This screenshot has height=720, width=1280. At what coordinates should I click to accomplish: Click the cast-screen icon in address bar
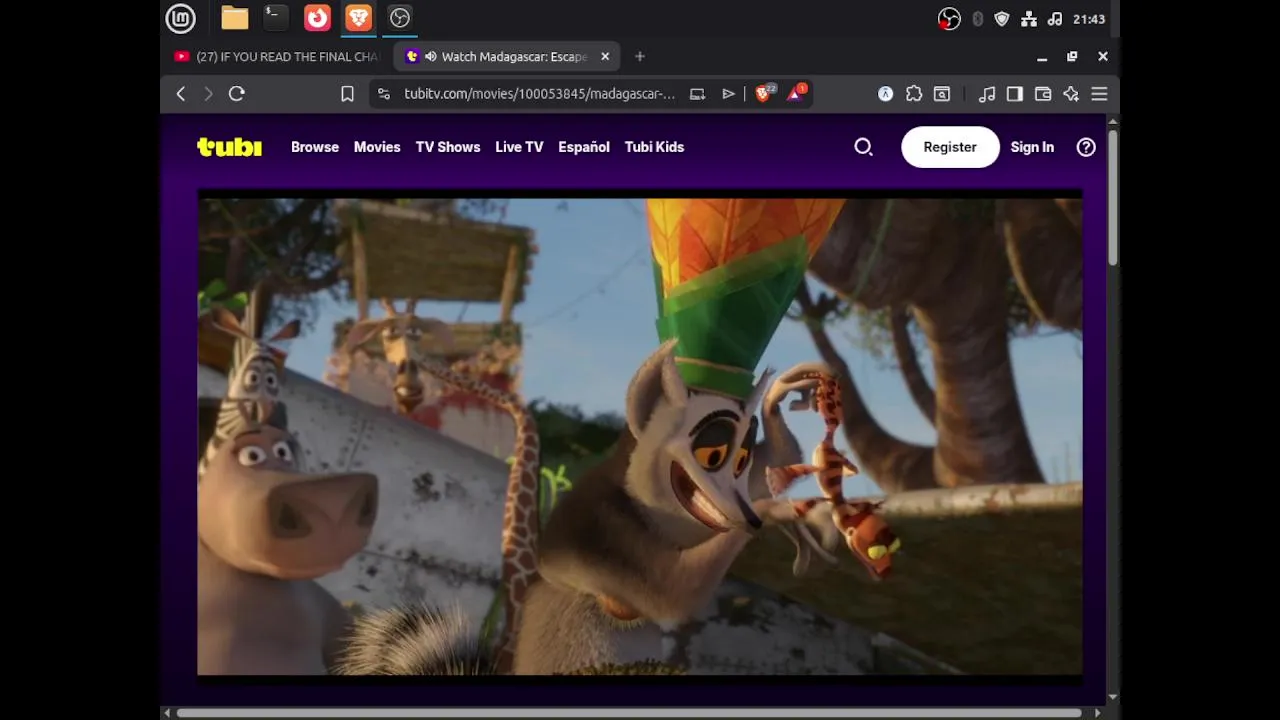click(697, 94)
